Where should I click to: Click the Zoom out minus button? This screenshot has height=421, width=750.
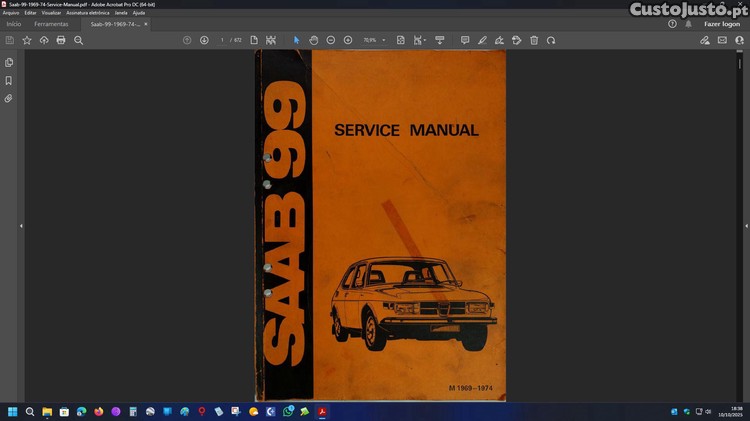click(331, 40)
